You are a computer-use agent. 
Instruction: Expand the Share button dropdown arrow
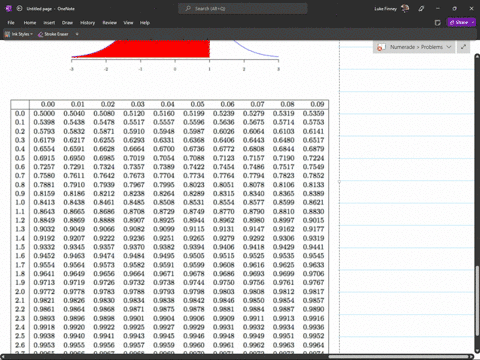(473, 22)
